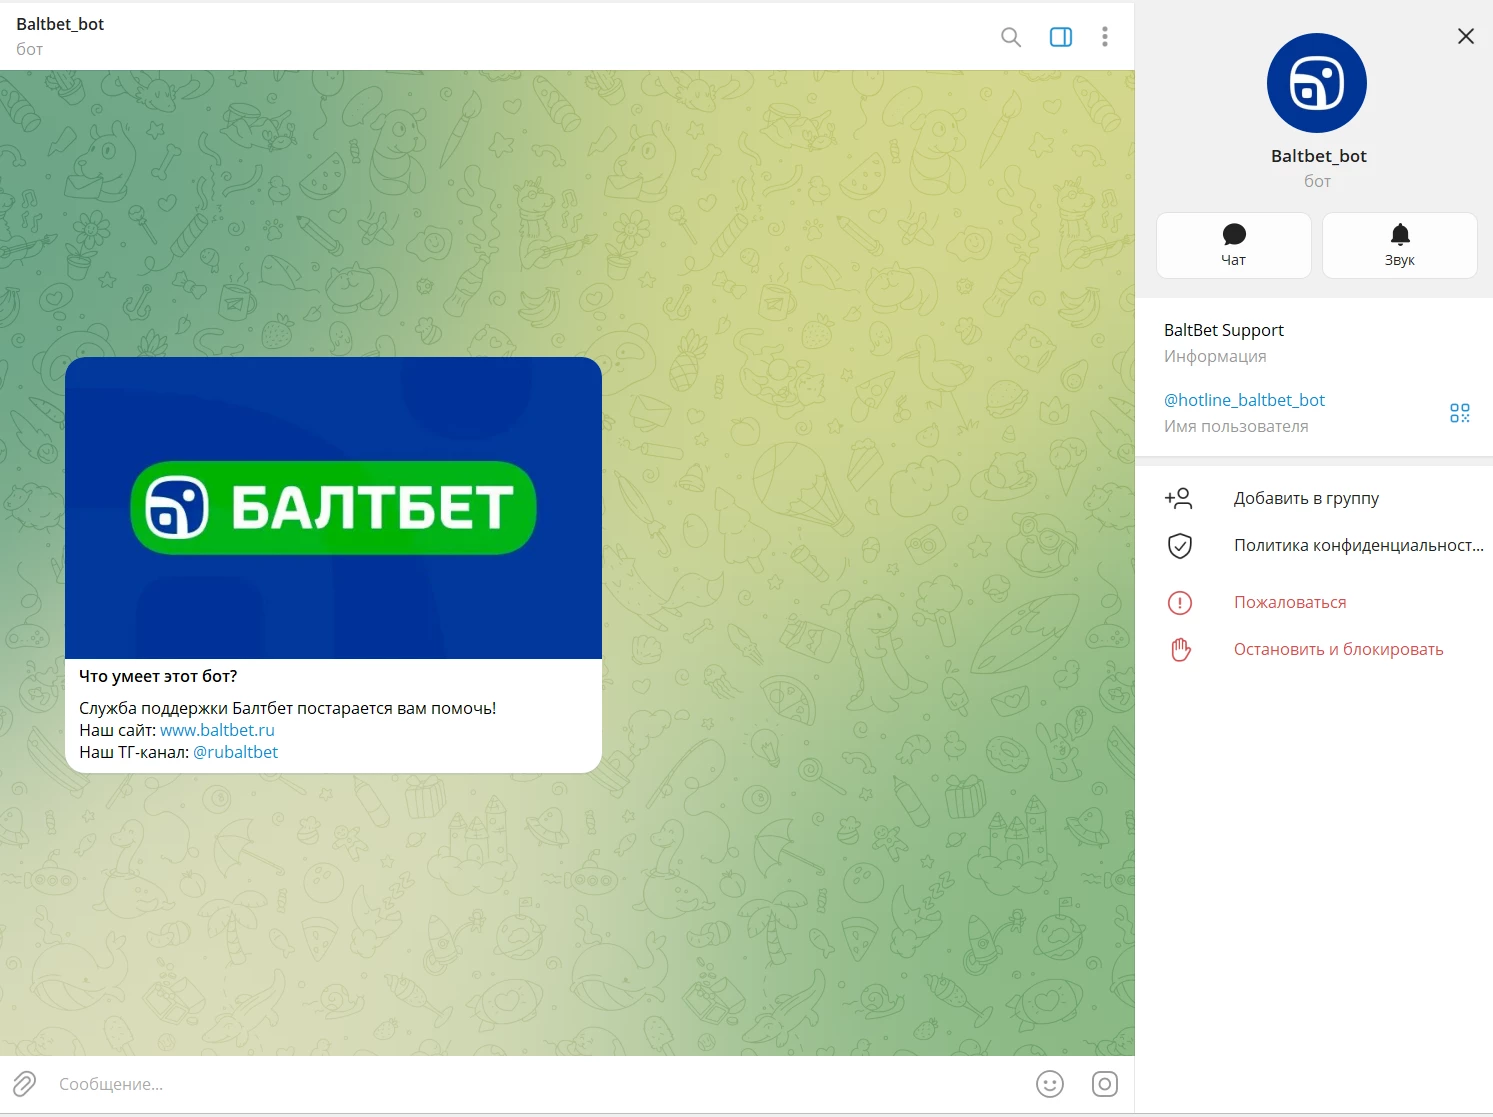
Task: Search in the Baltbet_bot chat
Action: point(1011,37)
